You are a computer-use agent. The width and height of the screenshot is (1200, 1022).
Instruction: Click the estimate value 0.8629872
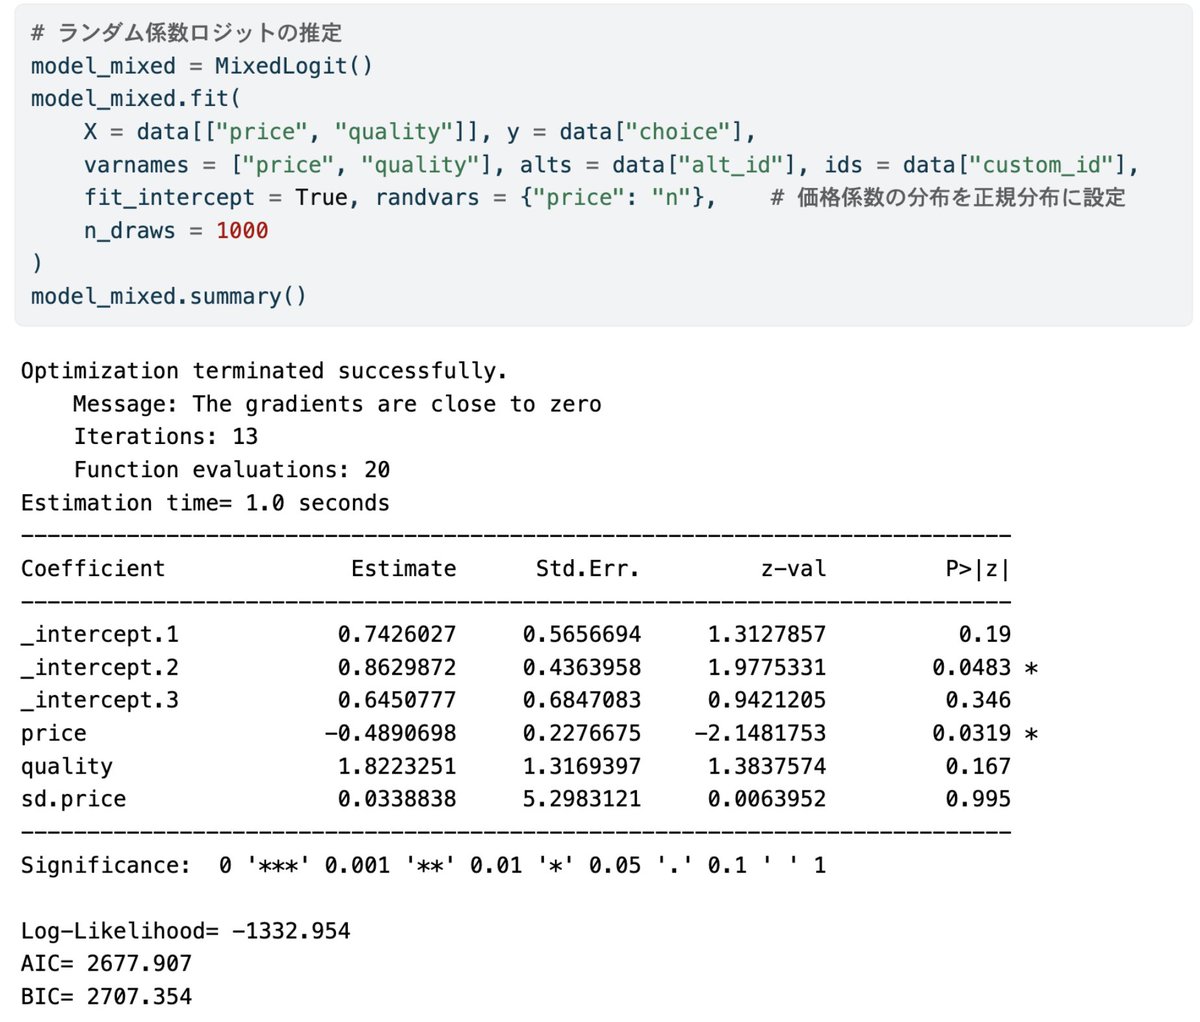[x=397, y=668]
